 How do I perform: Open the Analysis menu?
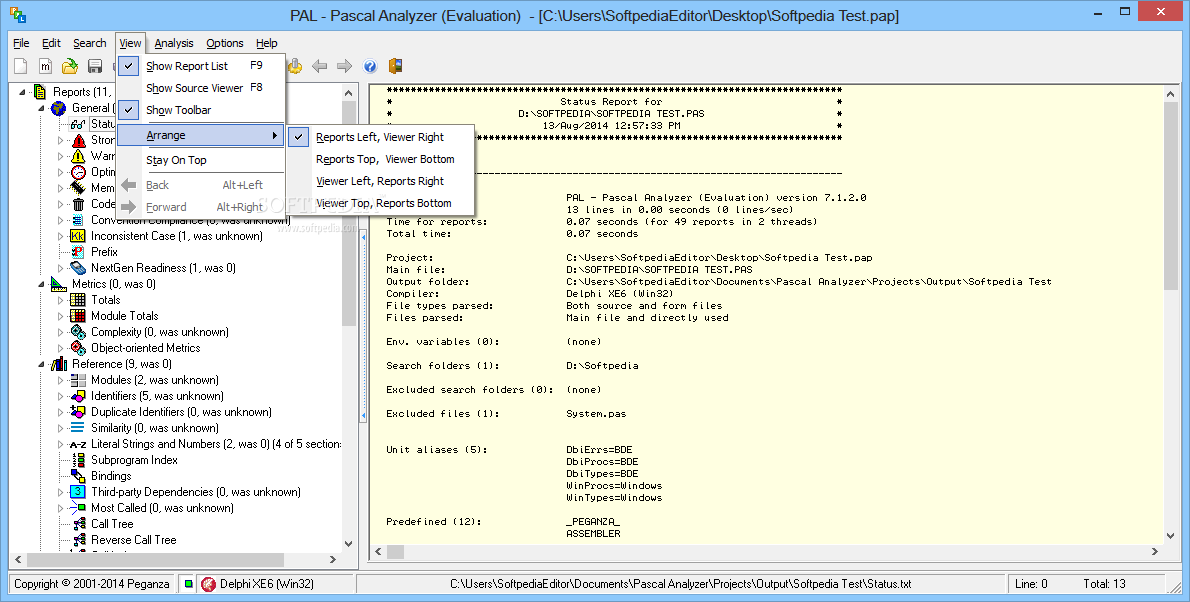(x=174, y=43)
